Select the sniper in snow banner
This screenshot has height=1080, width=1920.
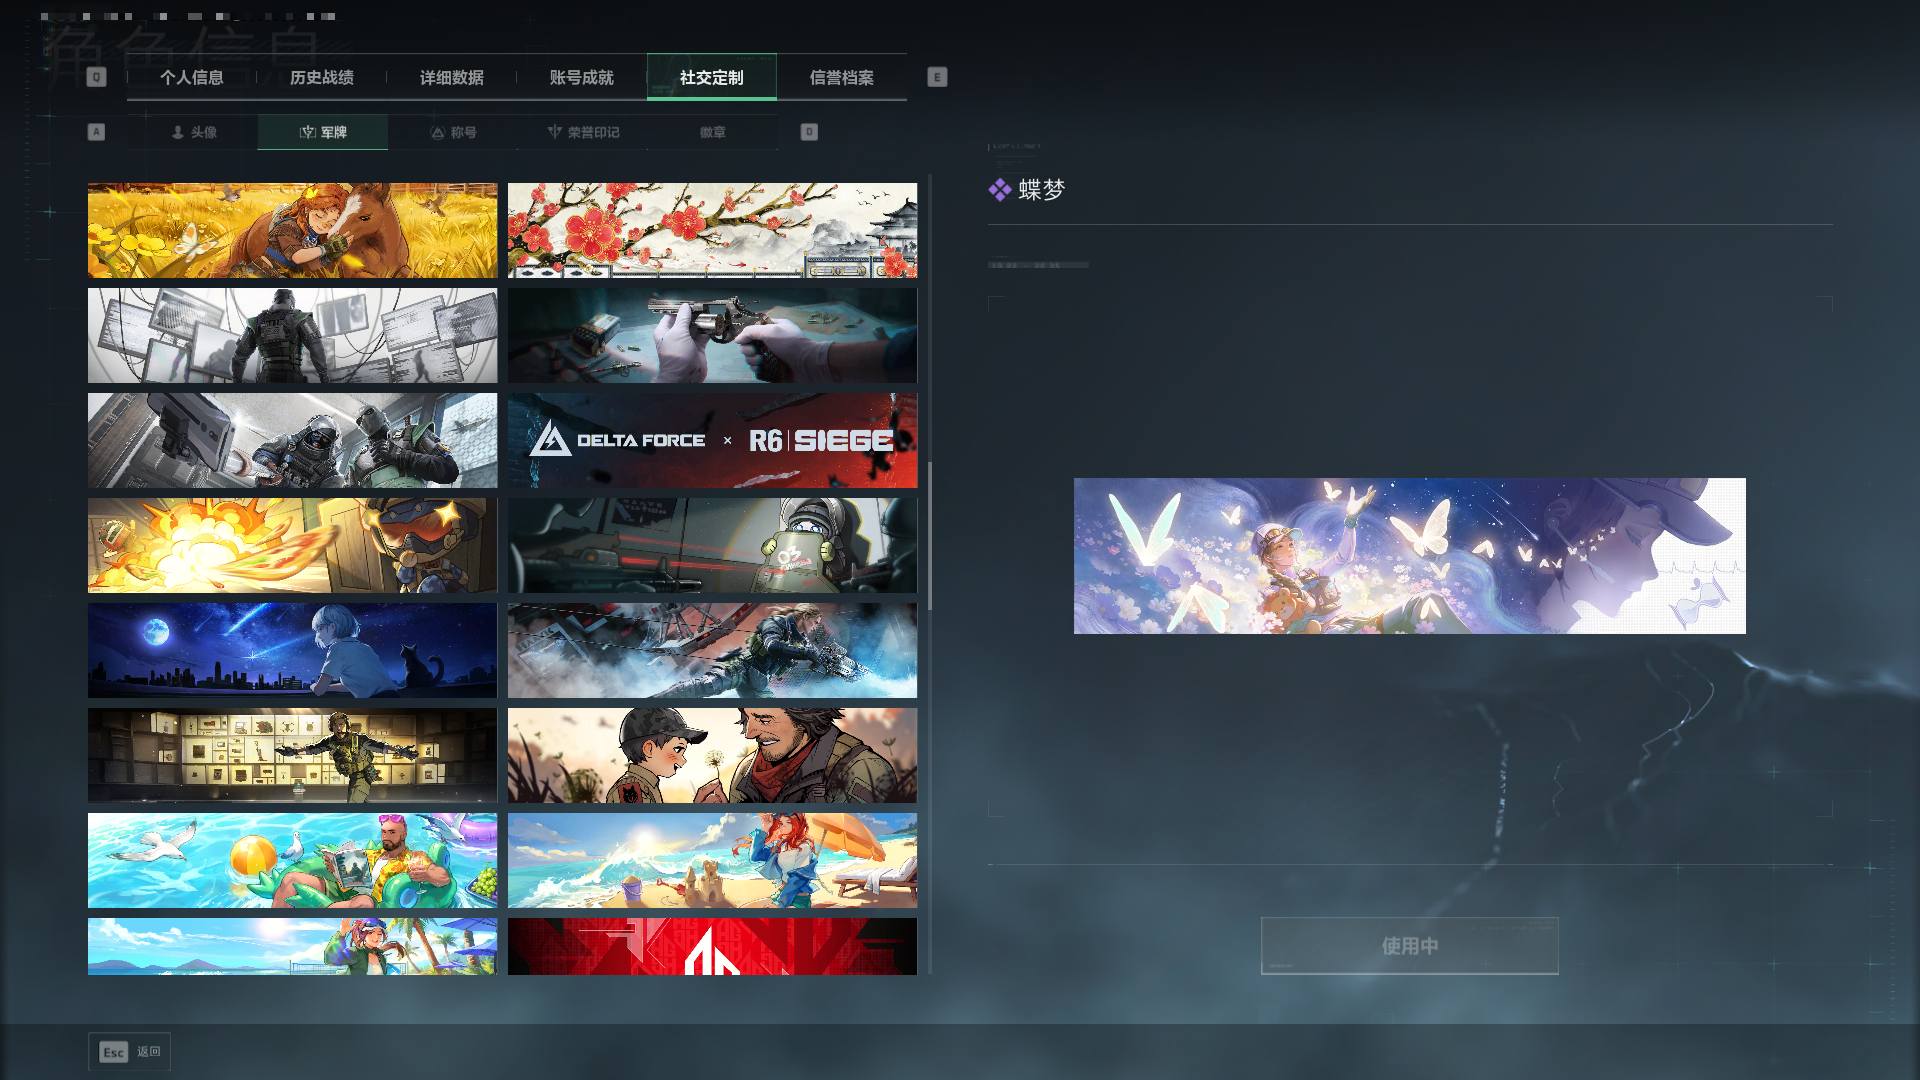point(712,651)
